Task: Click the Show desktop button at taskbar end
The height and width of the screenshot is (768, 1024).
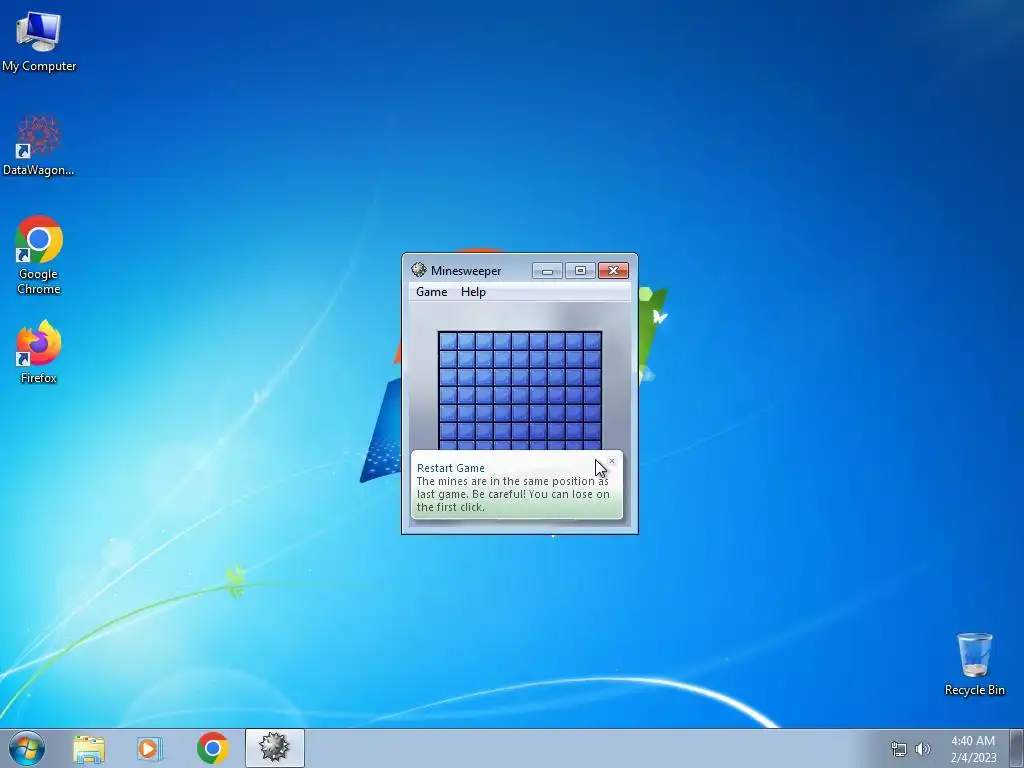Action: (x=1017, y=748)
